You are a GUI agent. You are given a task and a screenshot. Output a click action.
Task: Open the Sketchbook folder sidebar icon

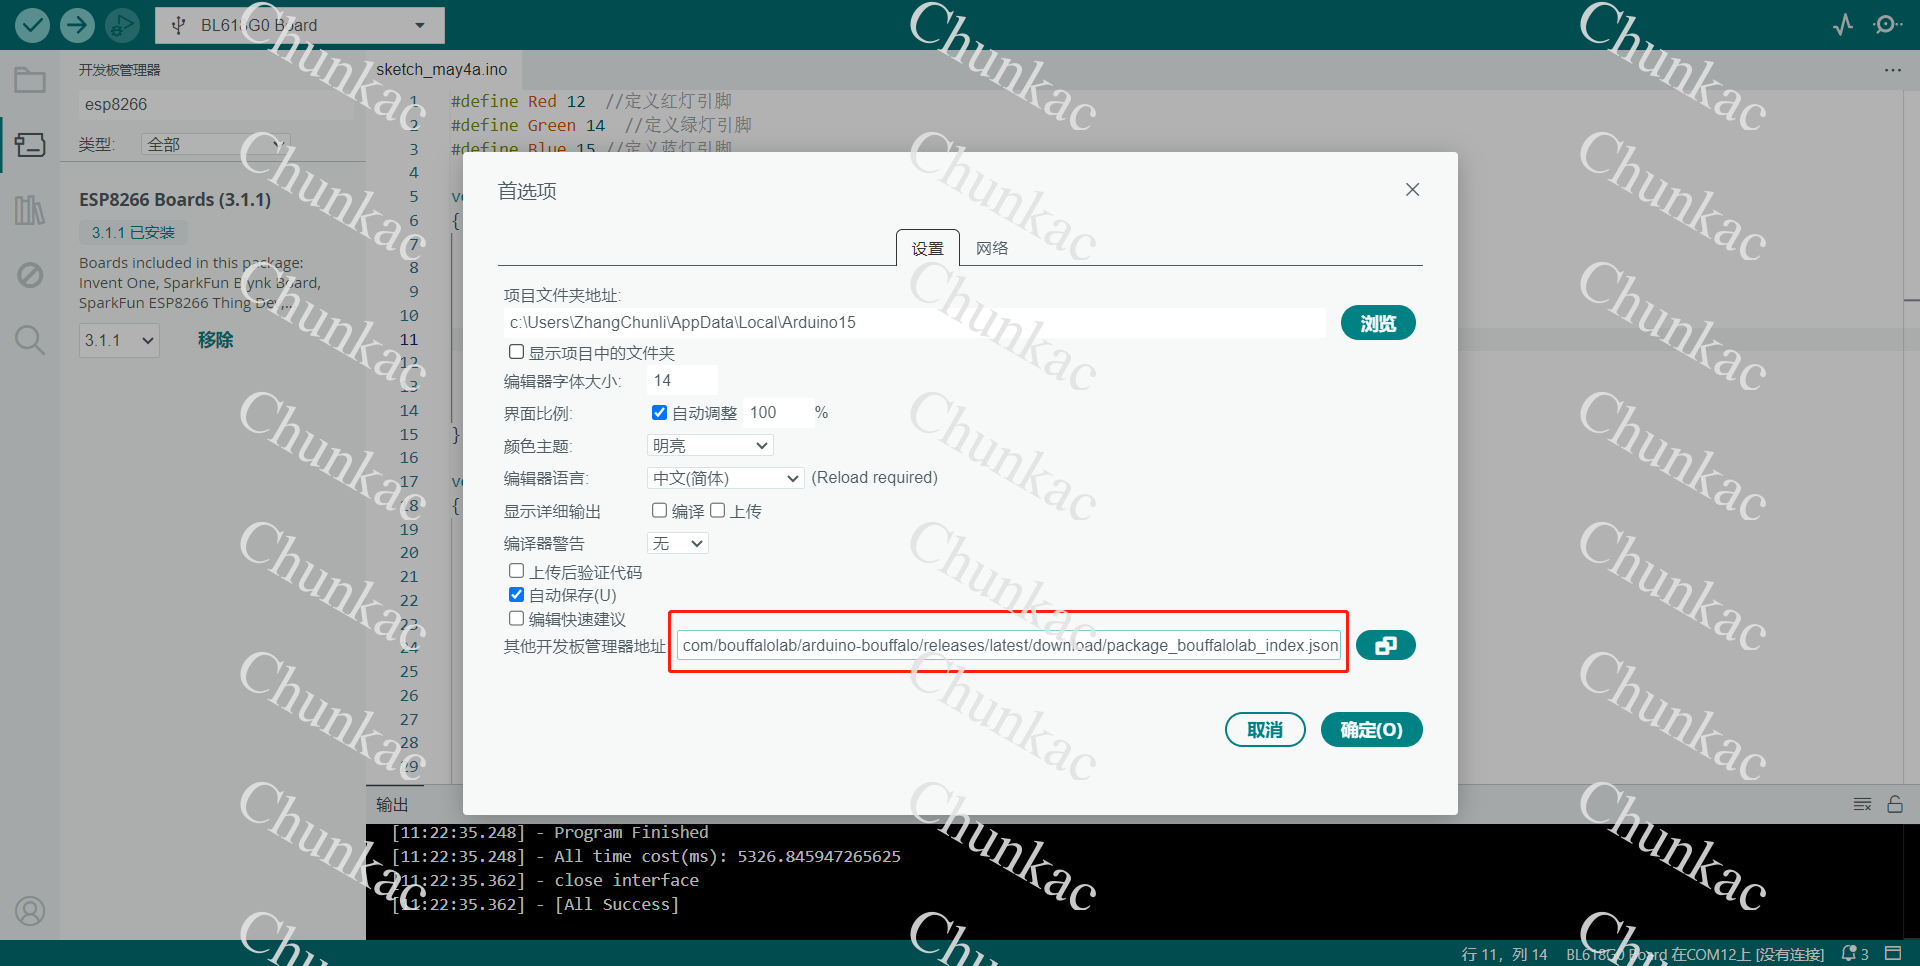coord(30,80)
